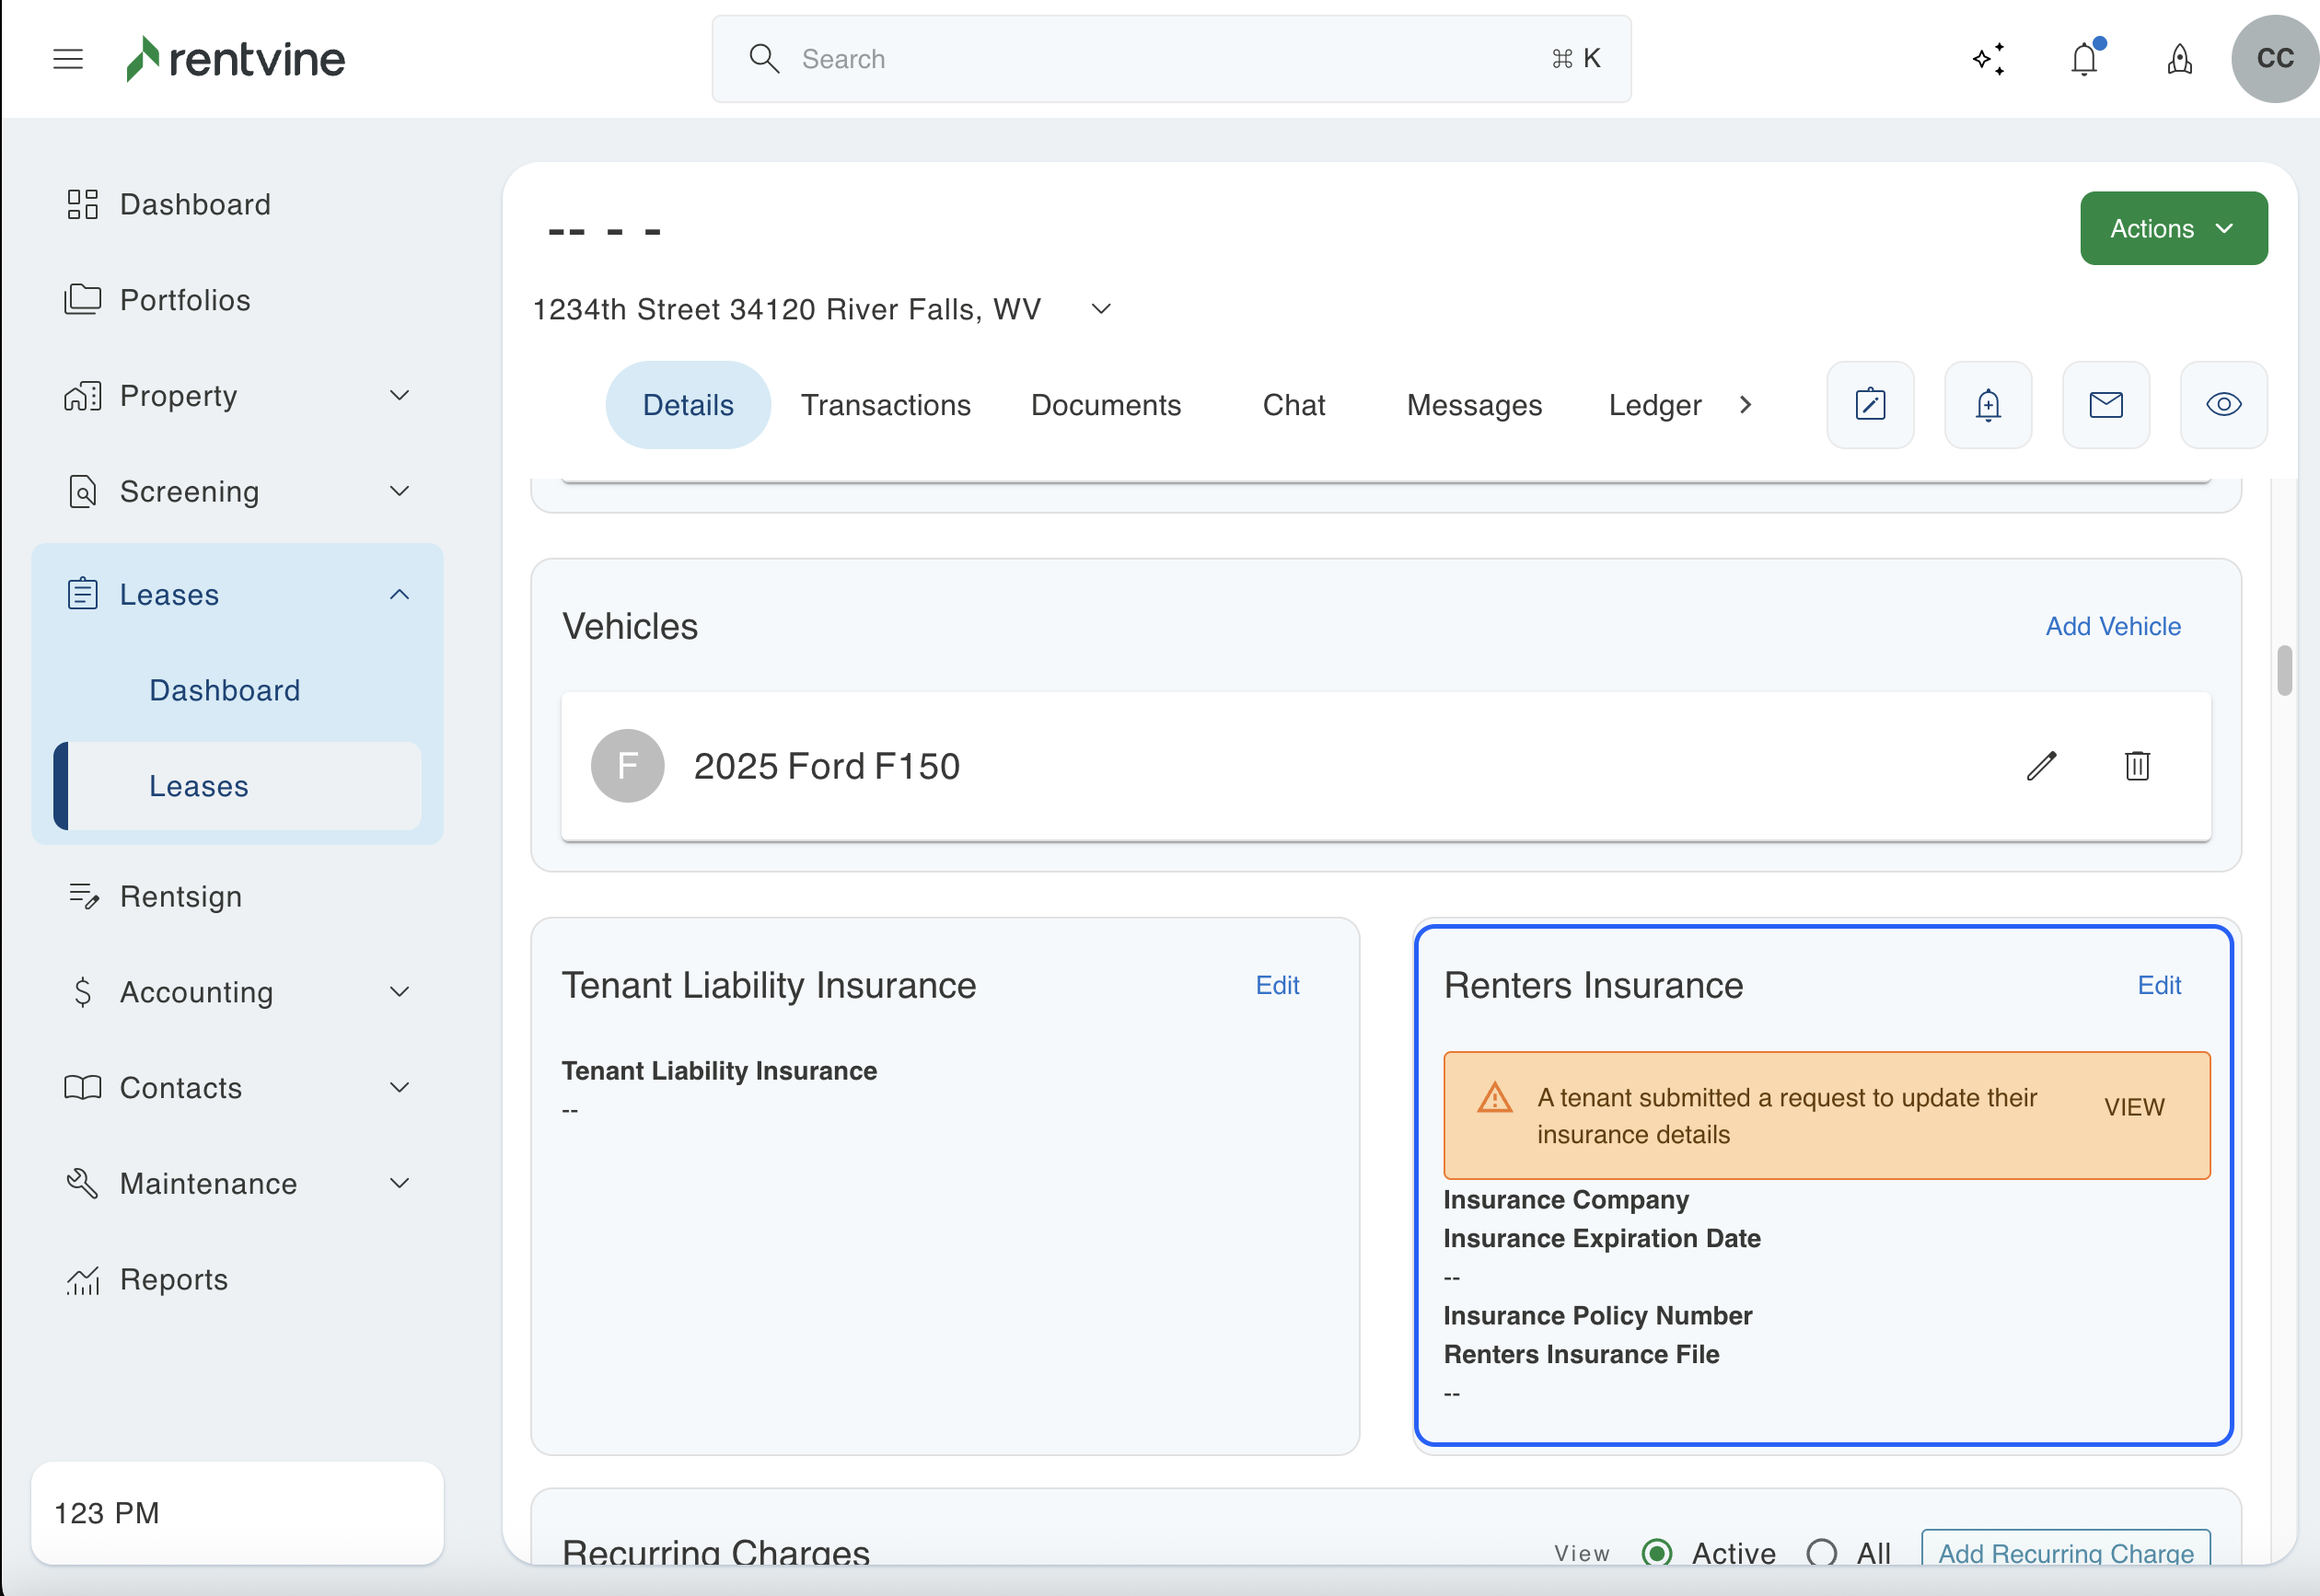Image resolution: width=2320 pixels, height=1596 pixels.
Task: Click the rocket icon in header
Action: [x=2180, y=59]
